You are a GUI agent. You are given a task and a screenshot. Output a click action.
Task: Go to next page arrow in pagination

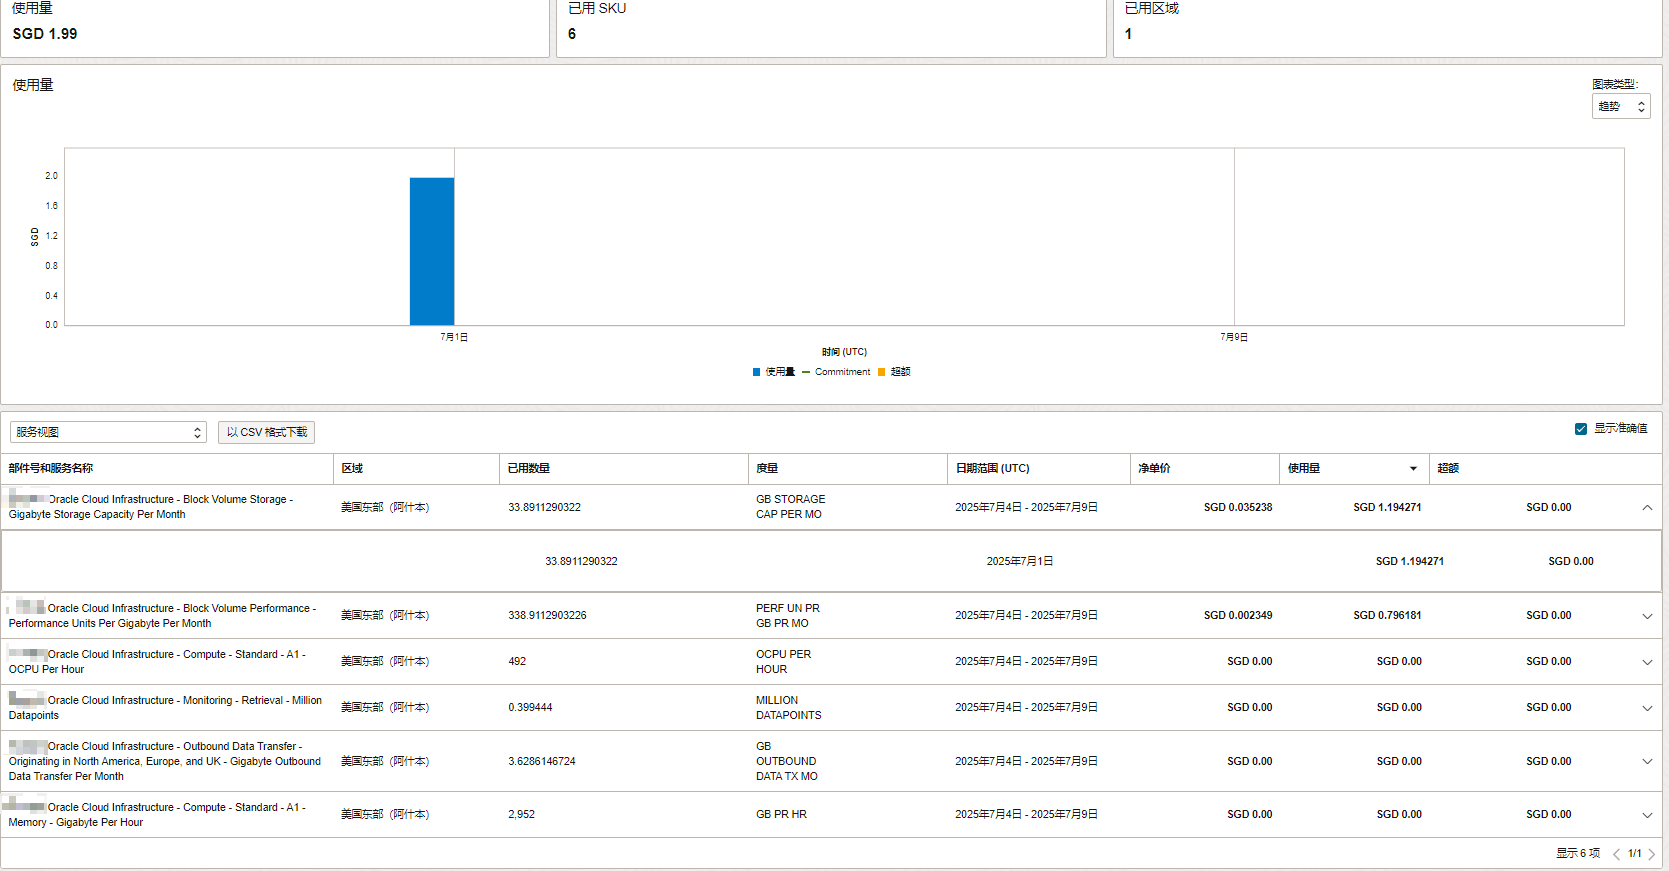pyautogui.click(x=1651, y=854)
